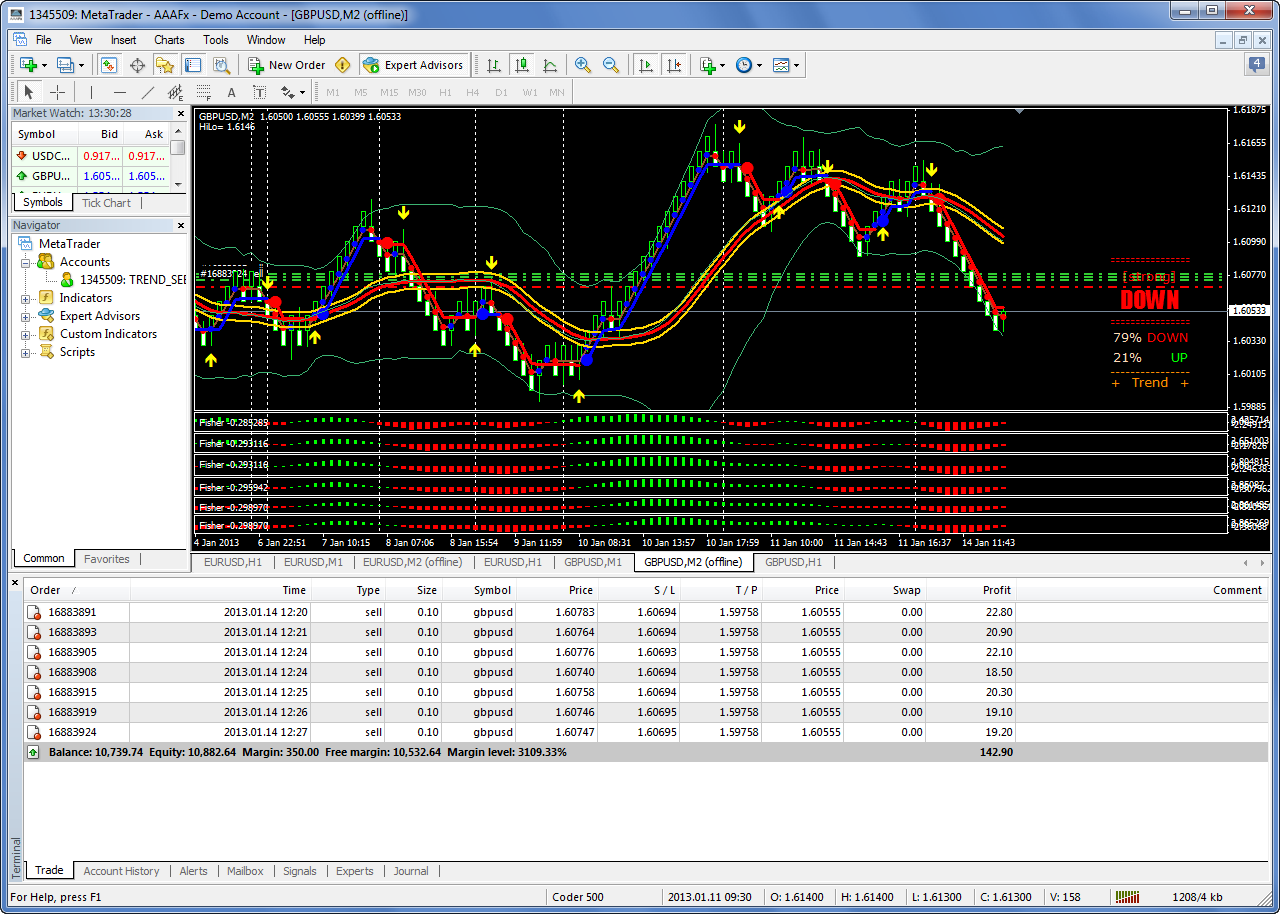Open dropdown arrow next to Indicators icon
This screenshot has width=1280, height=914.
tap(723, 65)
